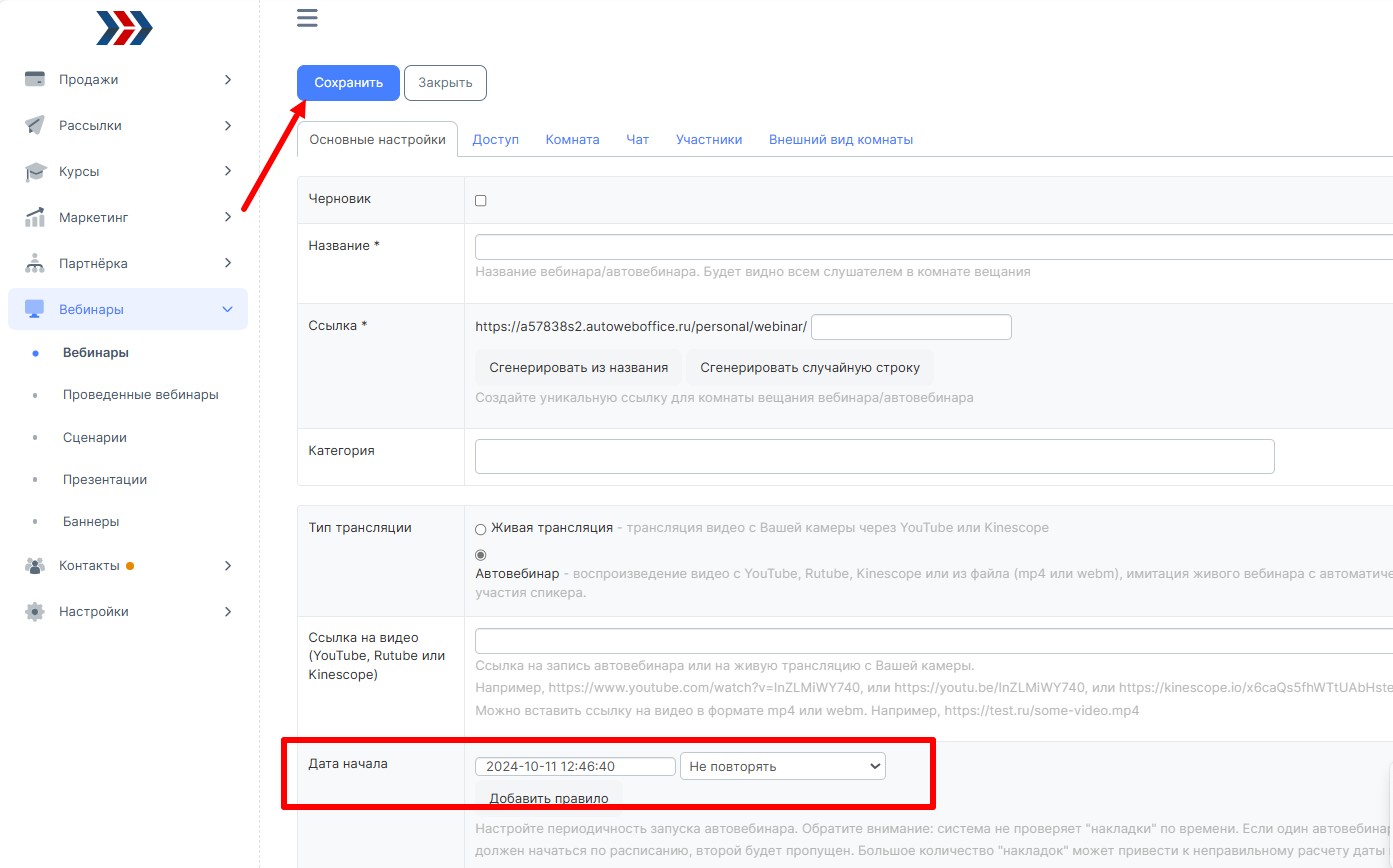Click the Маркетинг chart icon
This screenshot has height=868, width=1393.
tap(35, 217)
